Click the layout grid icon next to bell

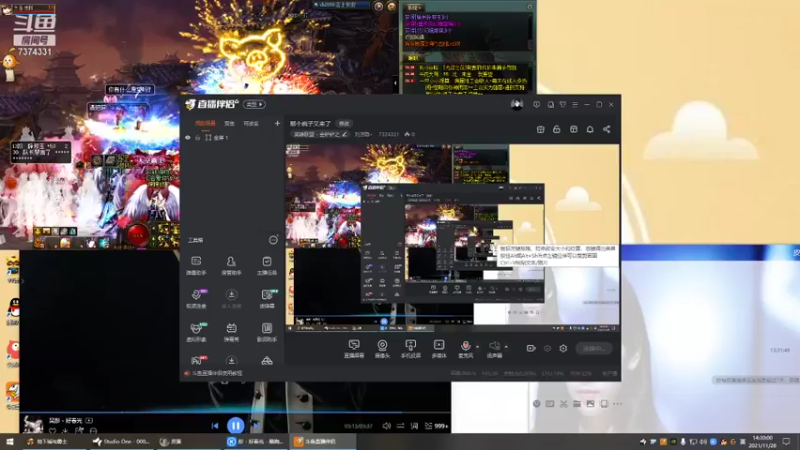tap(573, 130)
